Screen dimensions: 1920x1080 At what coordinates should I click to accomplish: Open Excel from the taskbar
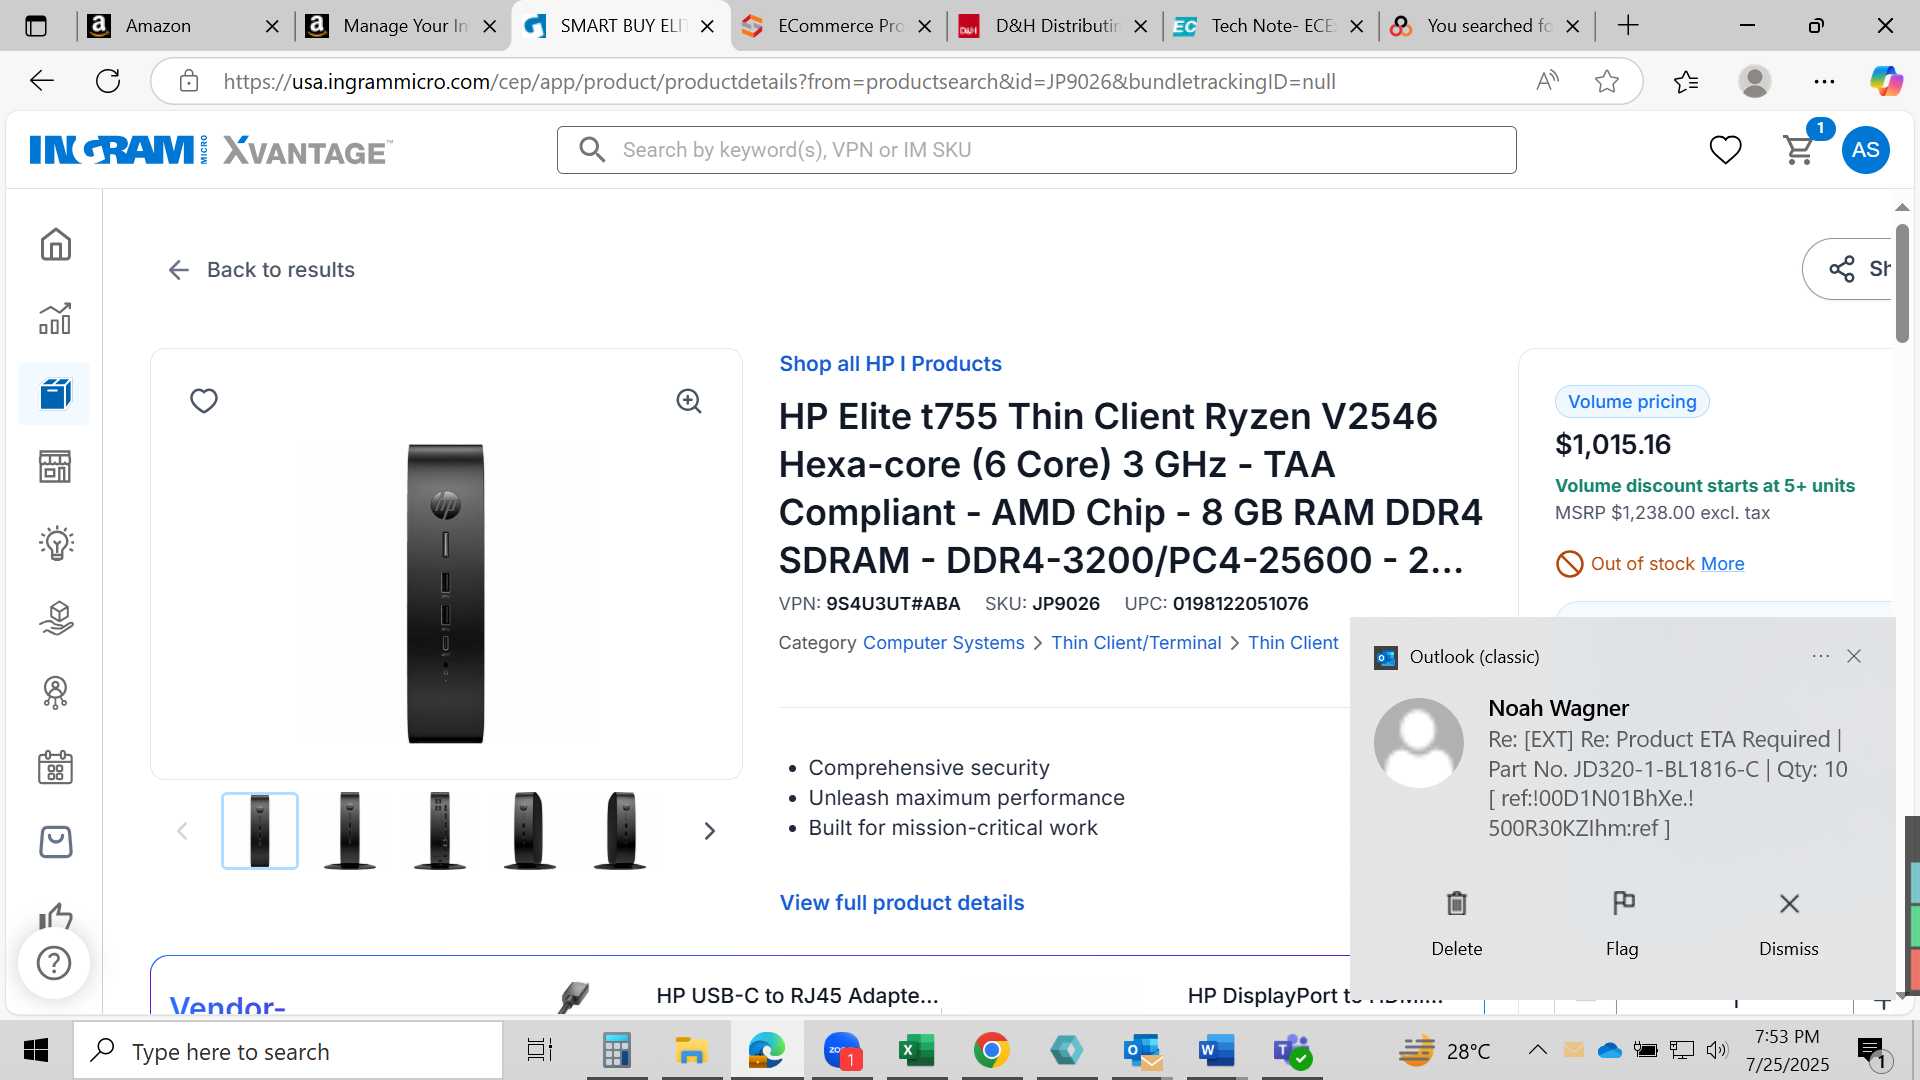[x=916, y=1051]
